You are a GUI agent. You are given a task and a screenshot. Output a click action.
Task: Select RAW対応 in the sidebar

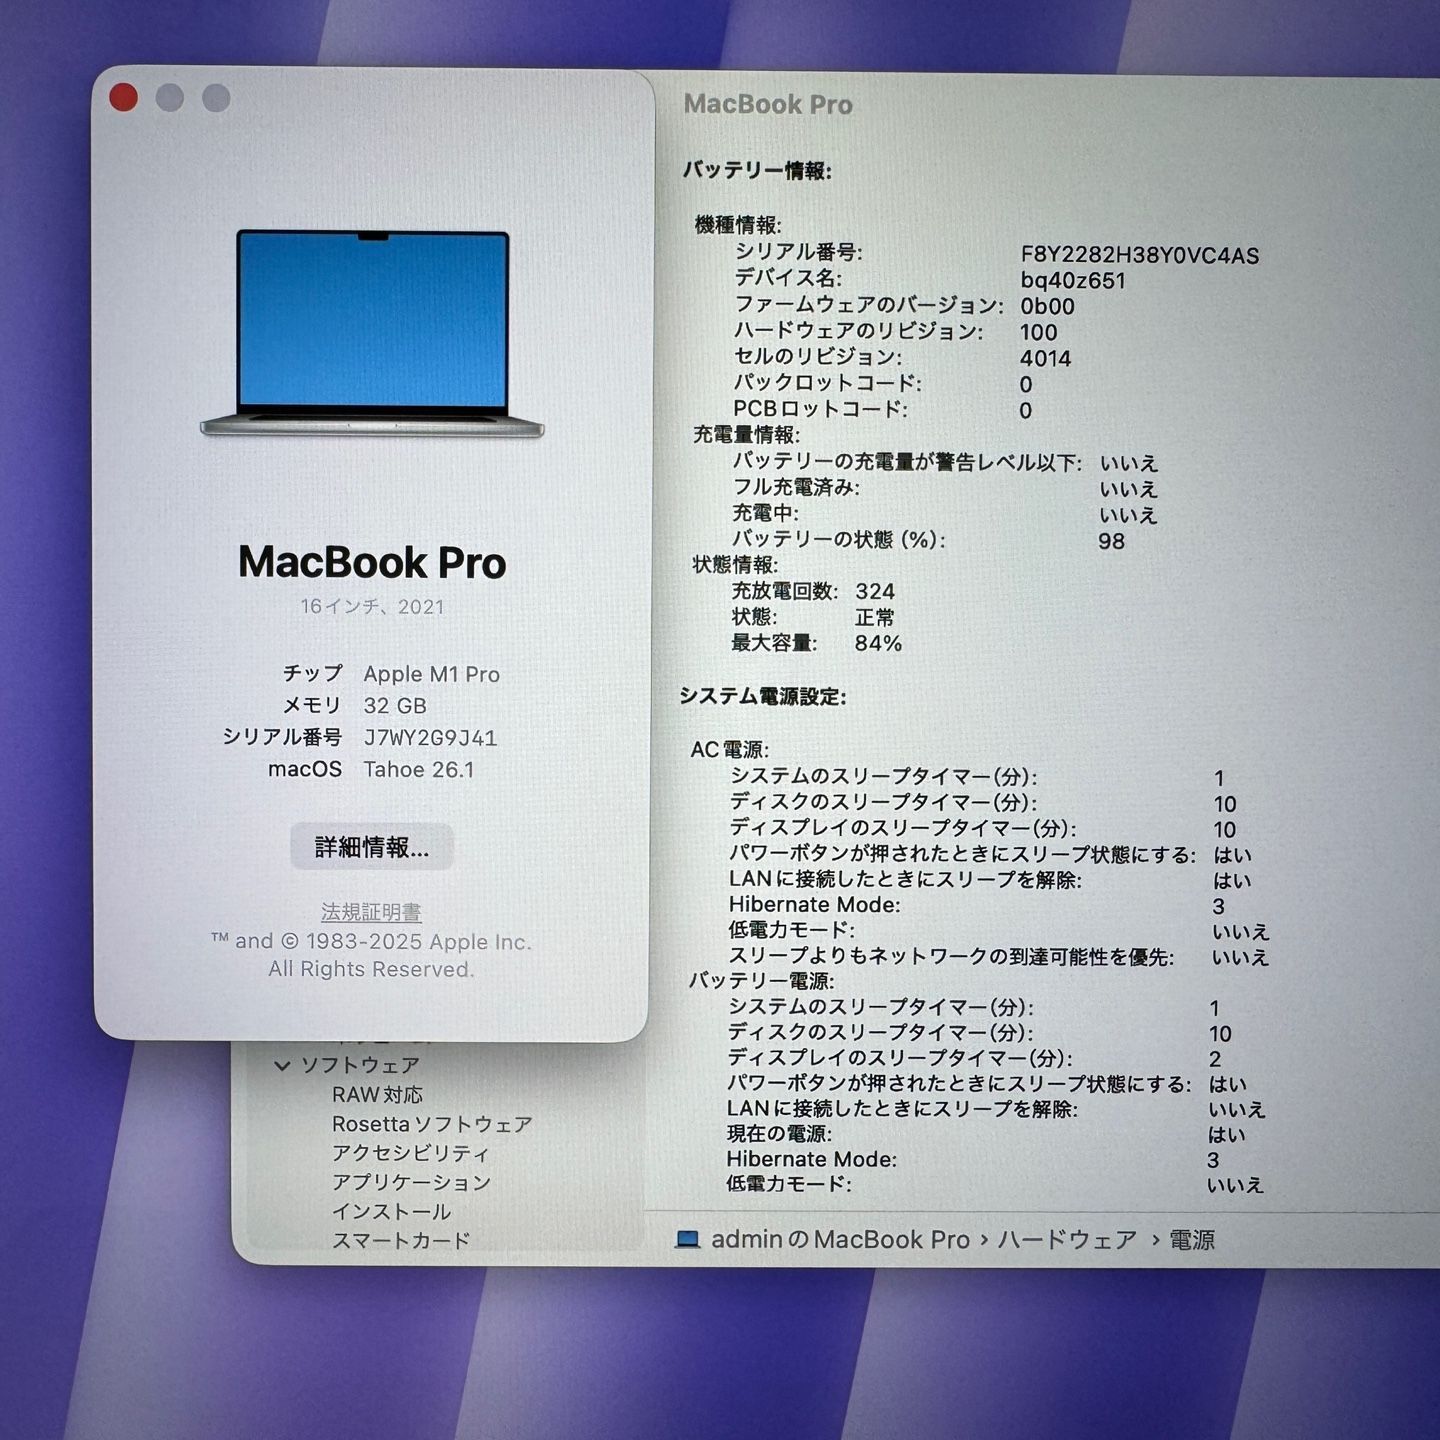click(x=377, y=1094)
